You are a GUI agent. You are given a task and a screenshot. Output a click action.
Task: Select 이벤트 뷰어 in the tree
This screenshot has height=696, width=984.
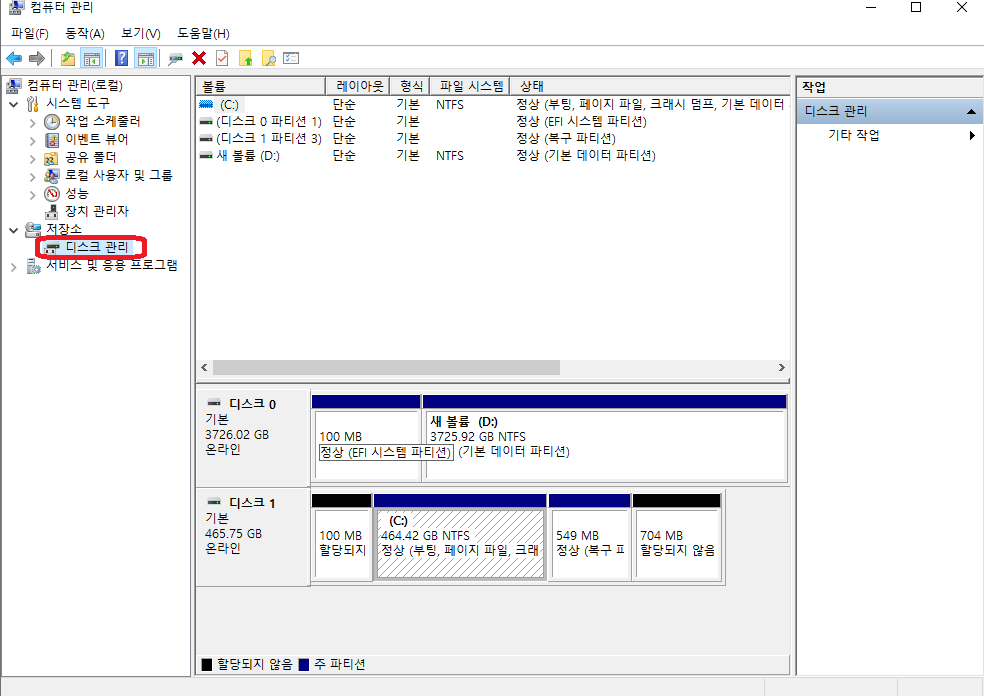97,139
